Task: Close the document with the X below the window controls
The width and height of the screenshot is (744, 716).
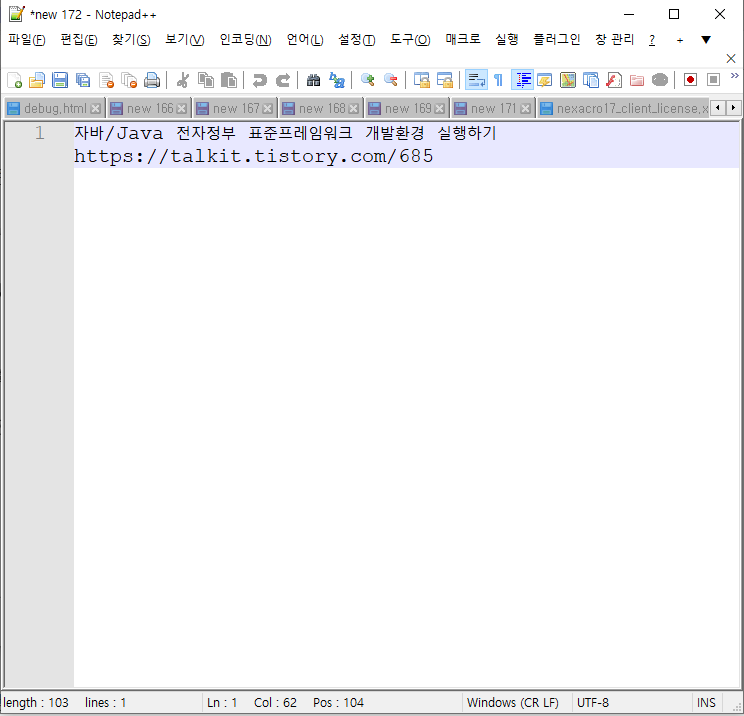Action: 731,58
